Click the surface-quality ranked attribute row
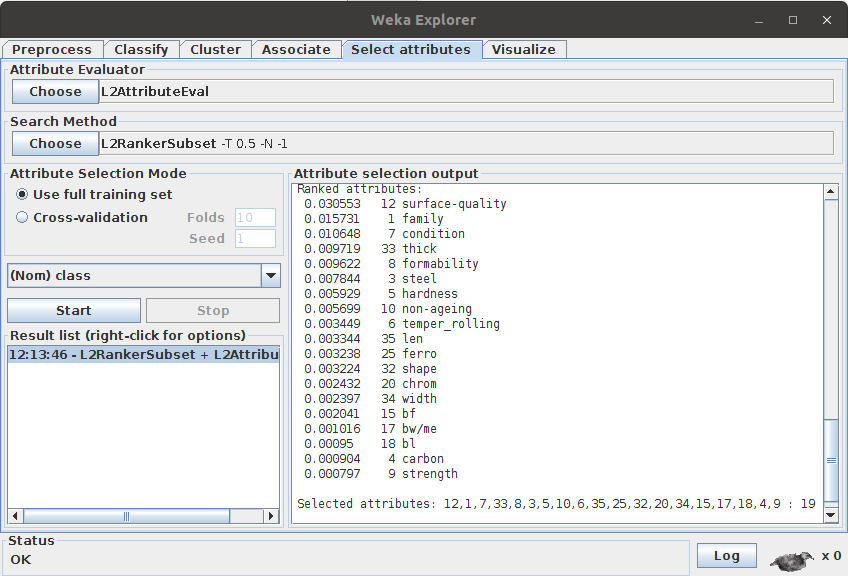The height and width of the screenshot is (576, 848). click(x=405, y=204)
